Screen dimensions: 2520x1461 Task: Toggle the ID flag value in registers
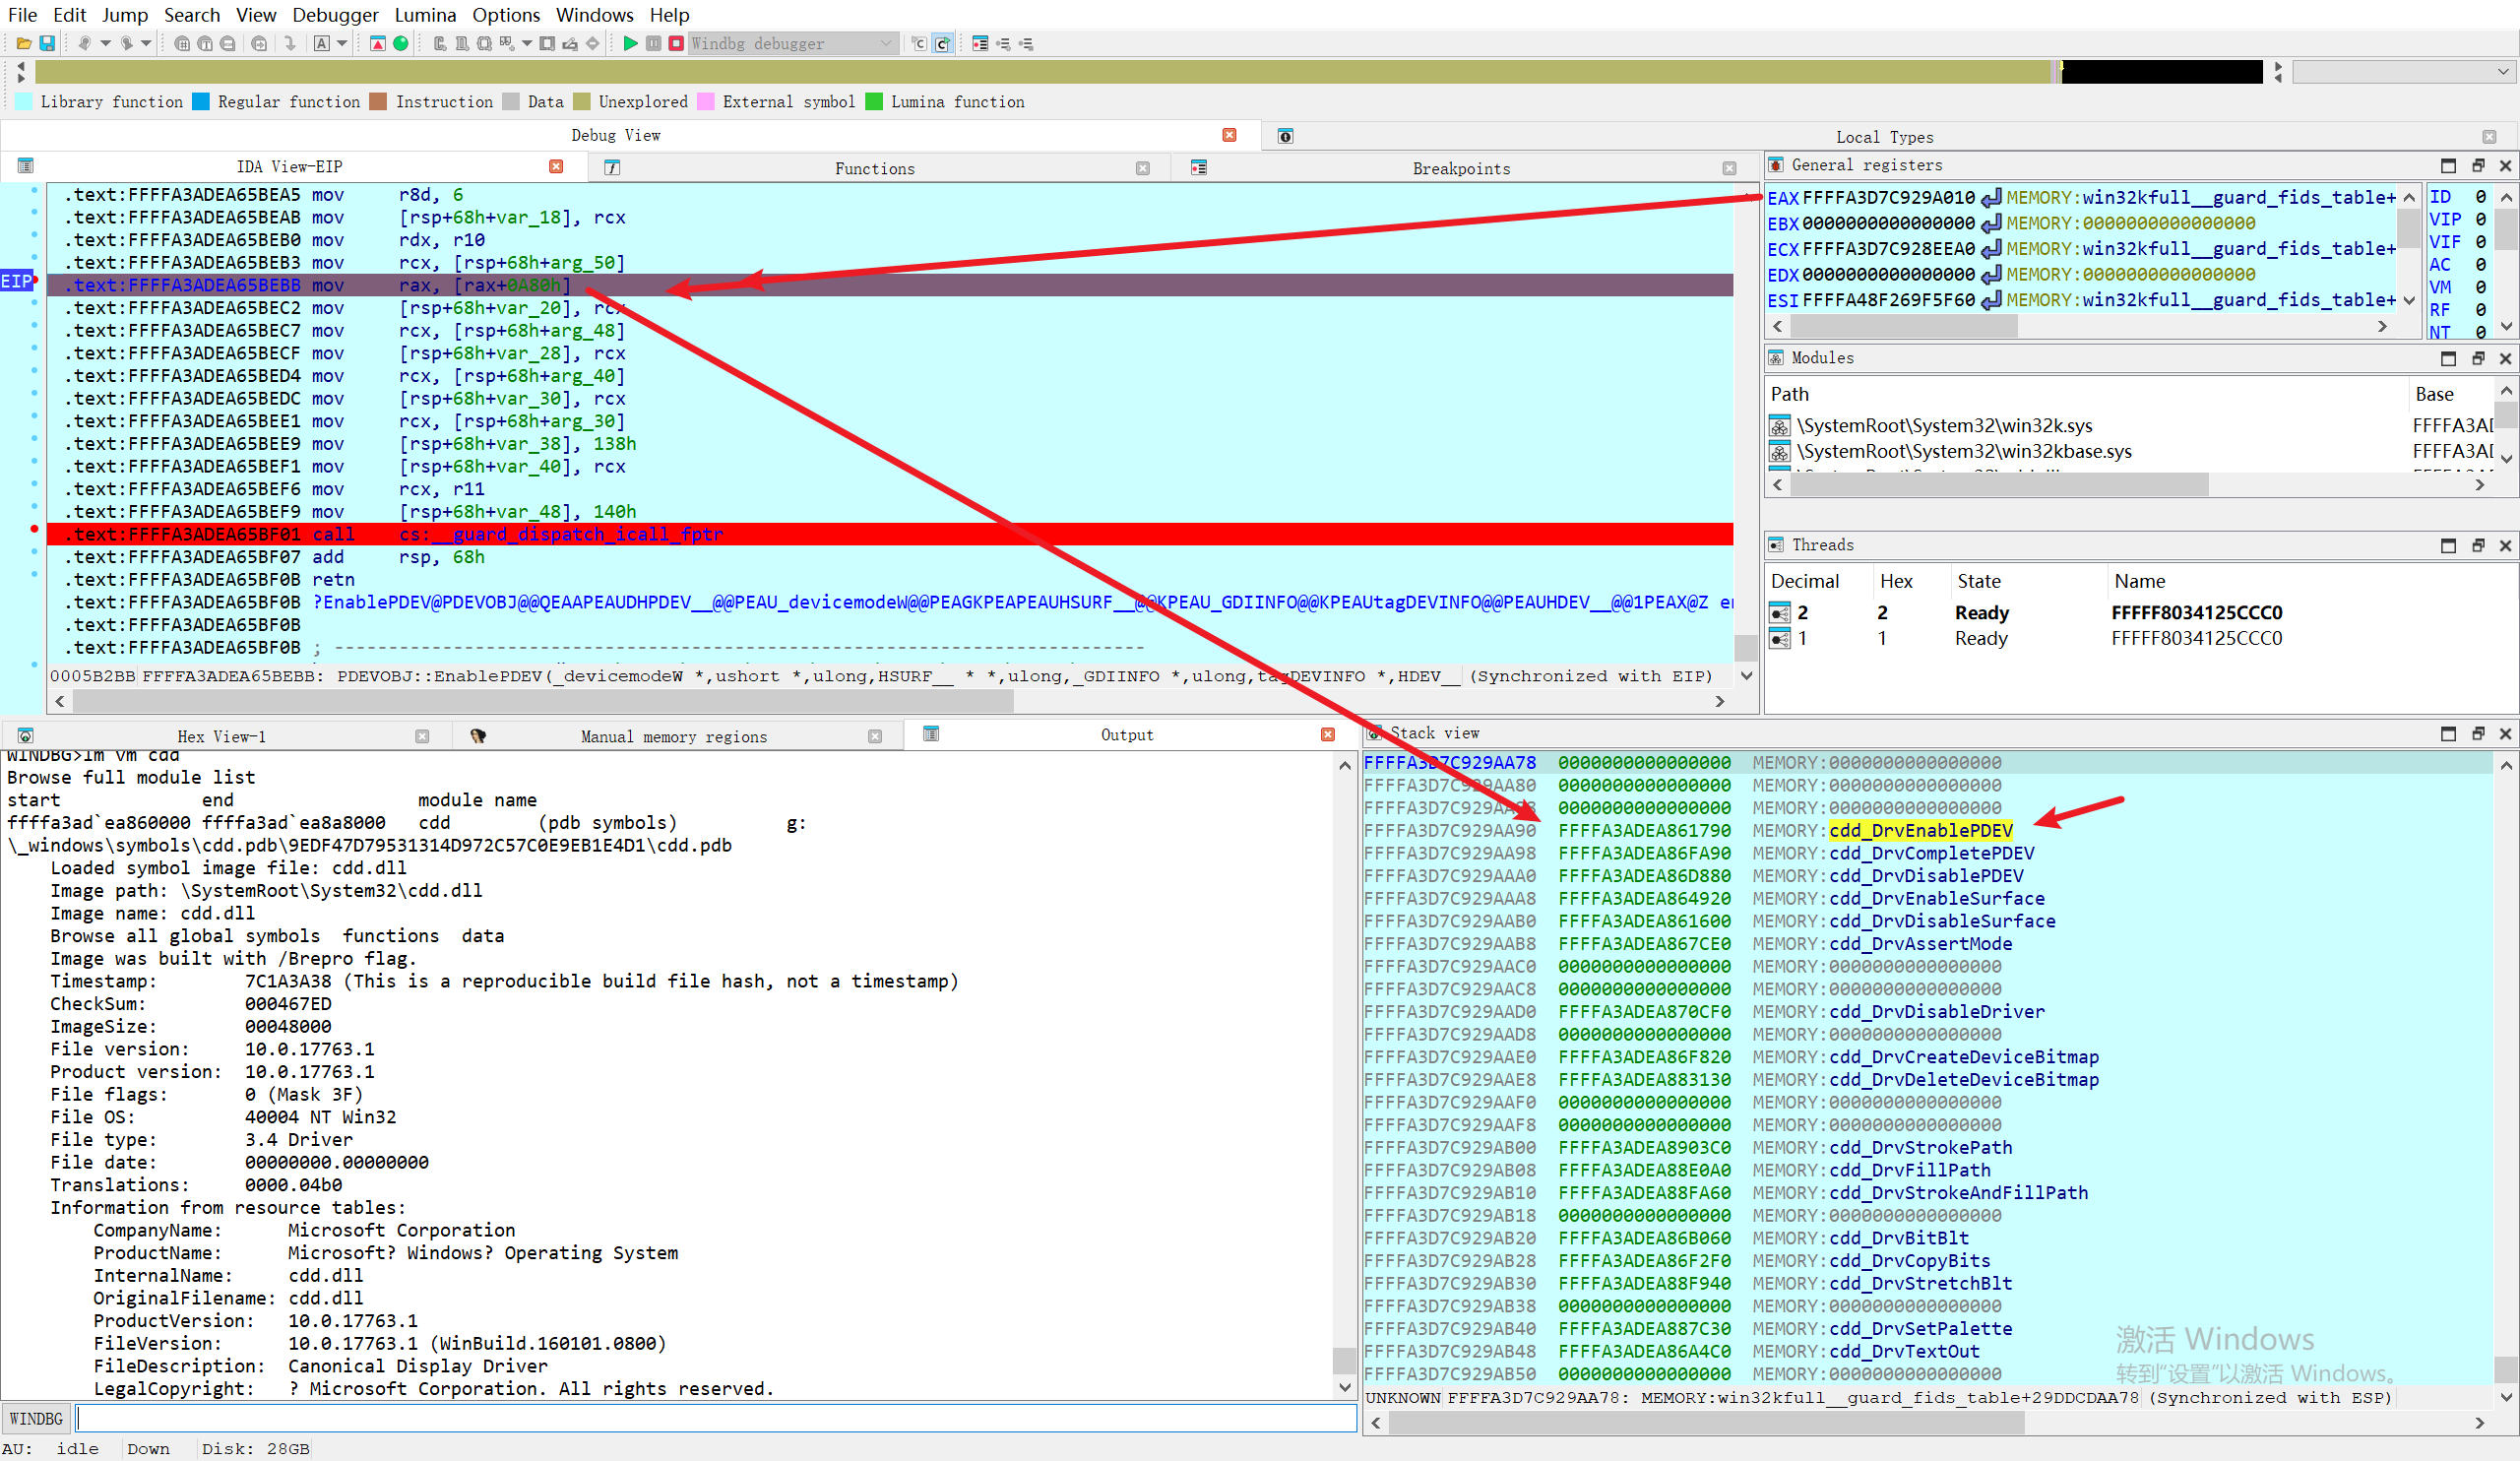[2480, 197]
